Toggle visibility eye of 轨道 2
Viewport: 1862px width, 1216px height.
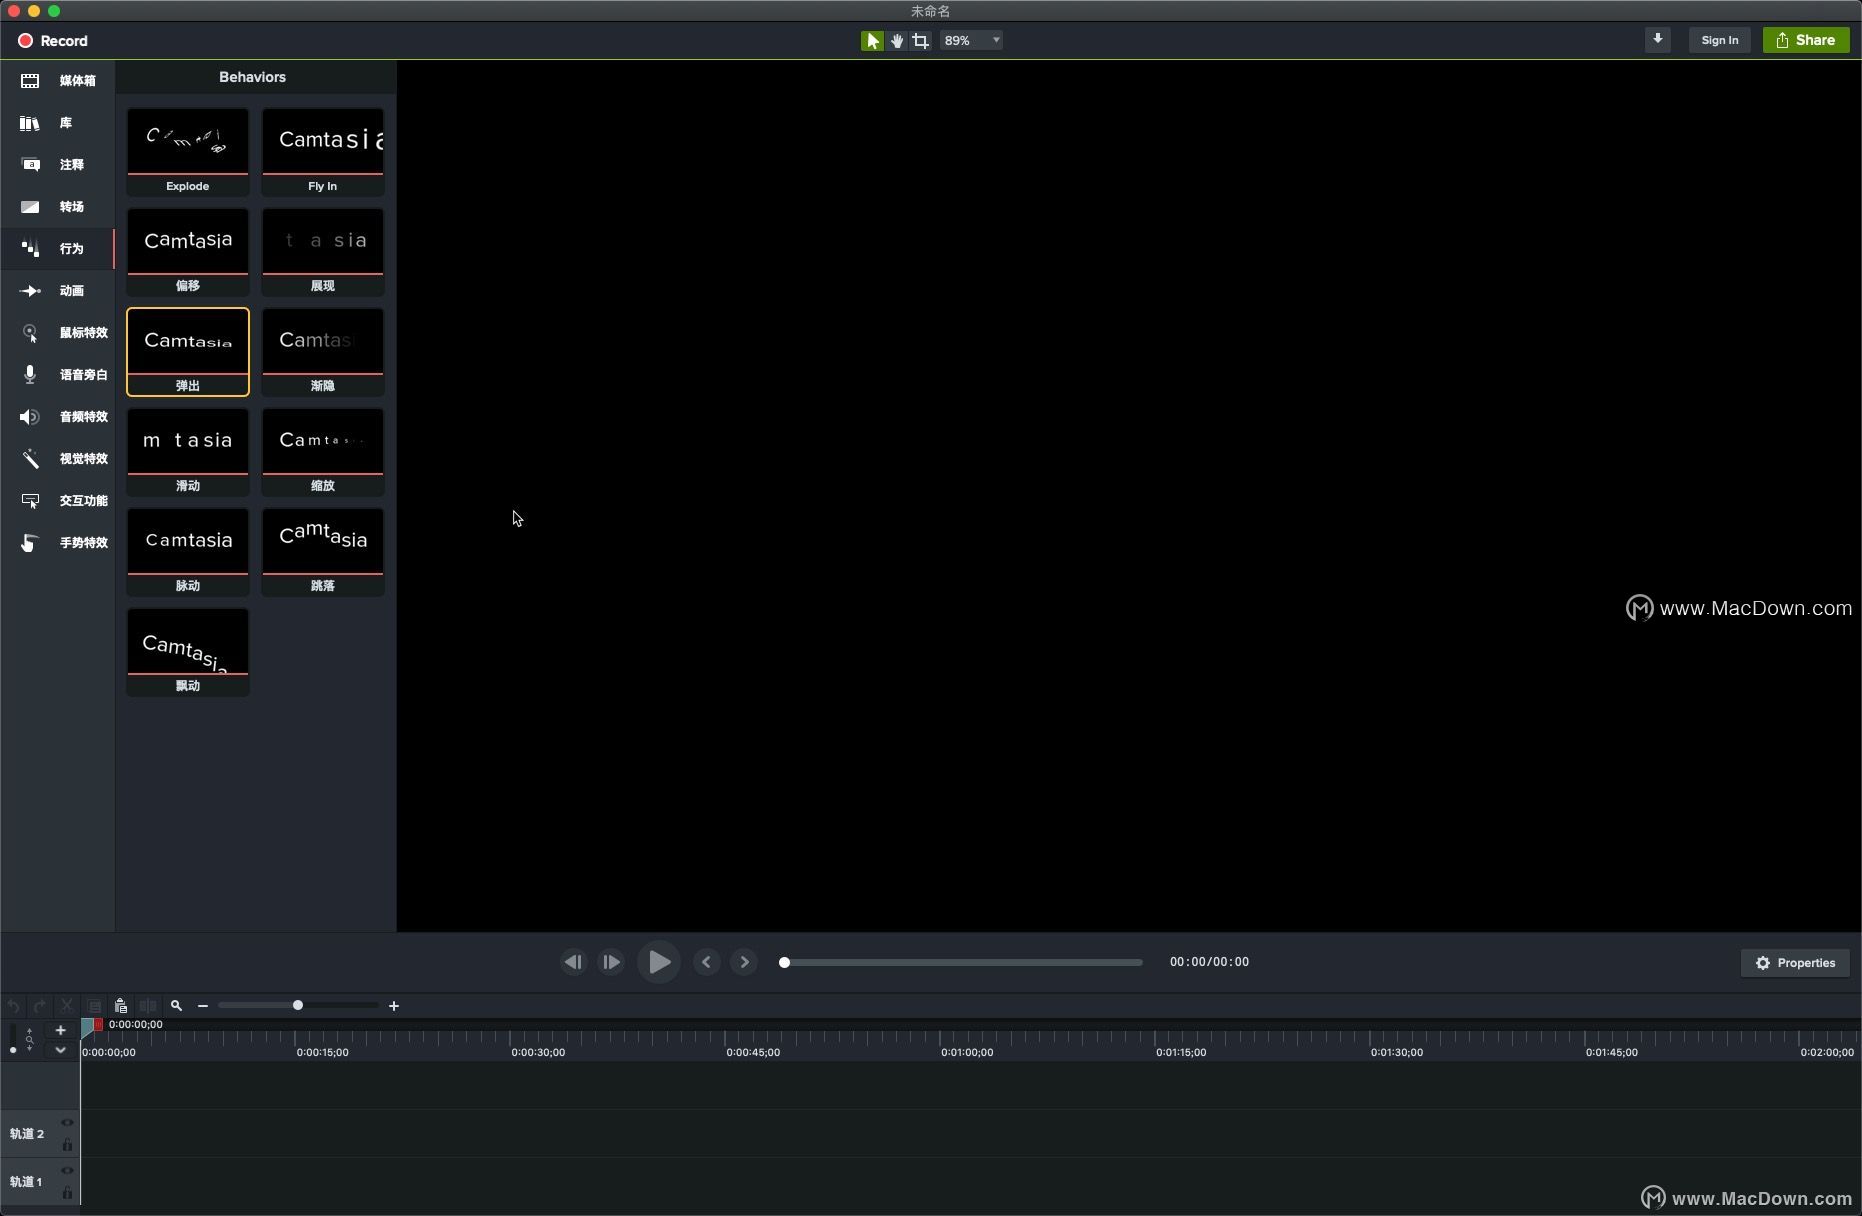pos(67,1123)
